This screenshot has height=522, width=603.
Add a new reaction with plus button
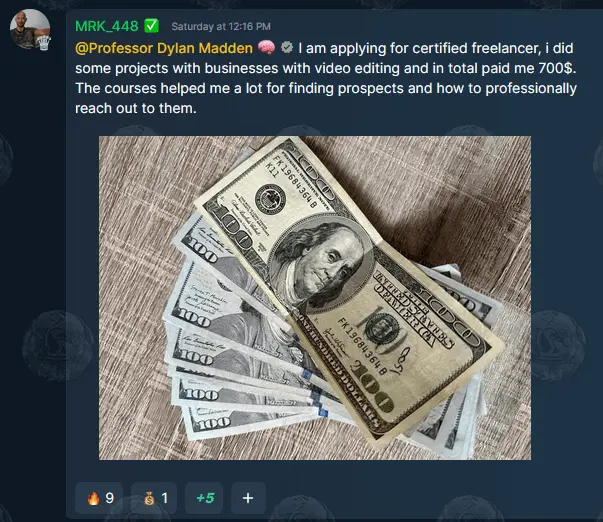tap(248, 498)
